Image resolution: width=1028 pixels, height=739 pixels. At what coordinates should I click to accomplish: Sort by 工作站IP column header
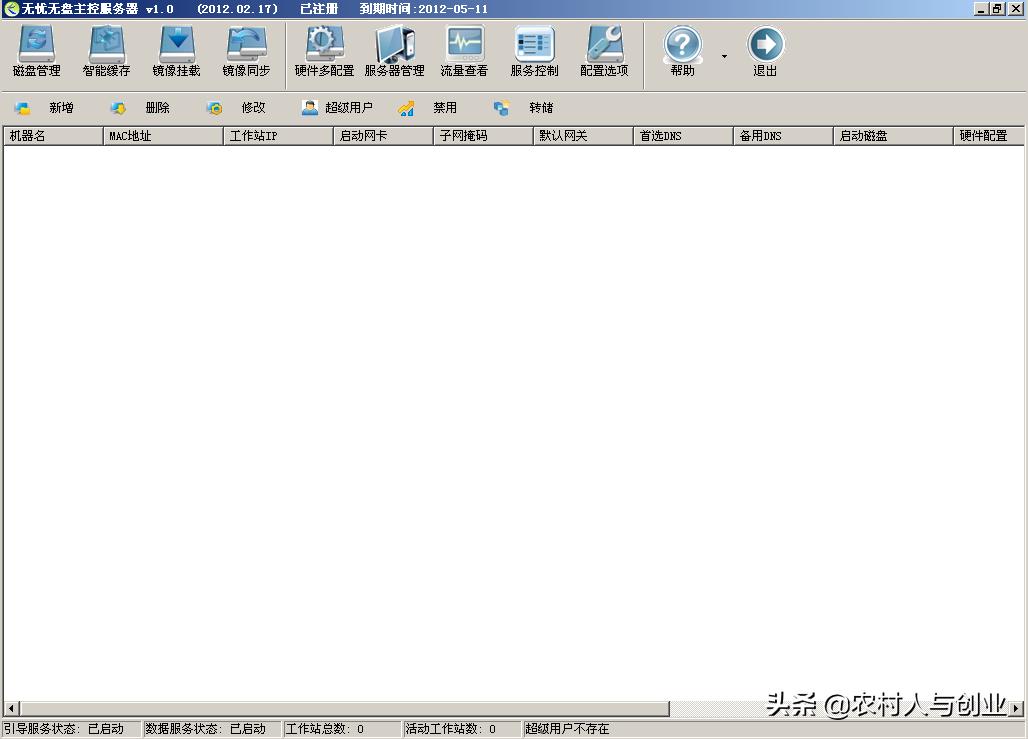pyautogui.click(x=279, y=136)
